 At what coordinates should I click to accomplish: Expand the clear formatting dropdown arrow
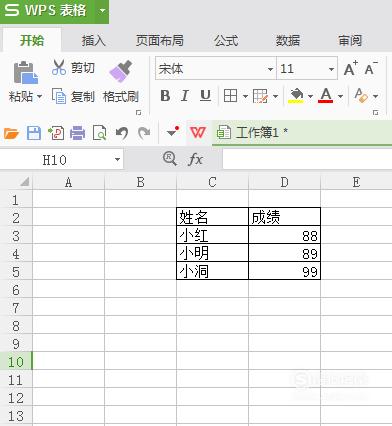click(375, 96)
